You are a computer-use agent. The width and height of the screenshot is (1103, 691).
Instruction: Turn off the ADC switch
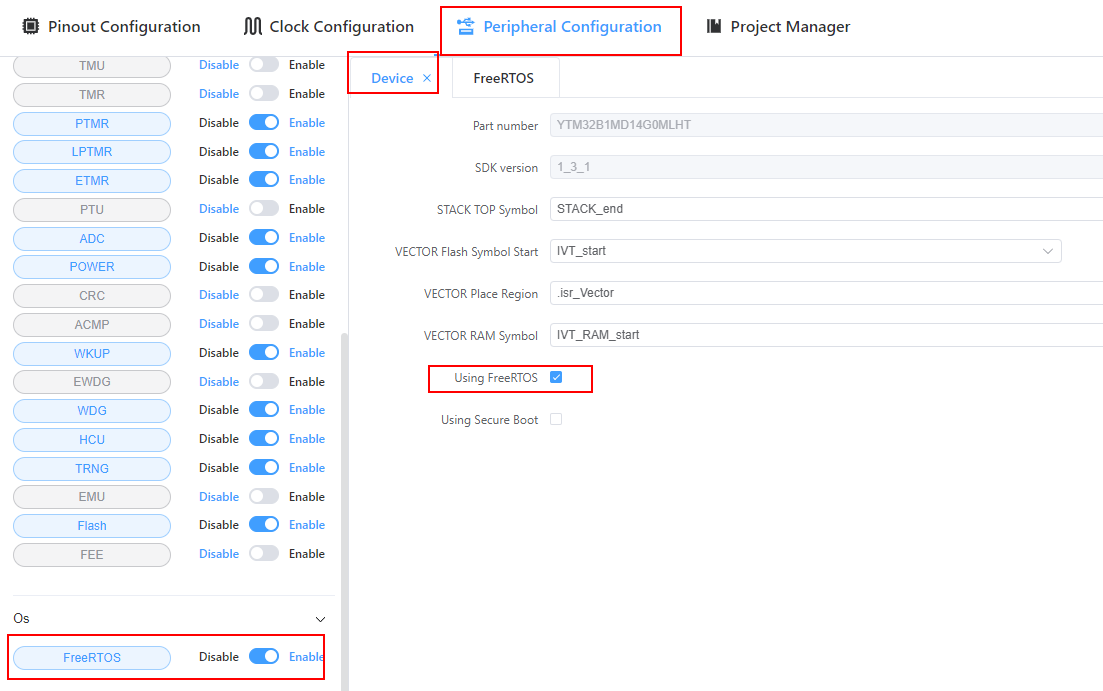pos(264,237)
